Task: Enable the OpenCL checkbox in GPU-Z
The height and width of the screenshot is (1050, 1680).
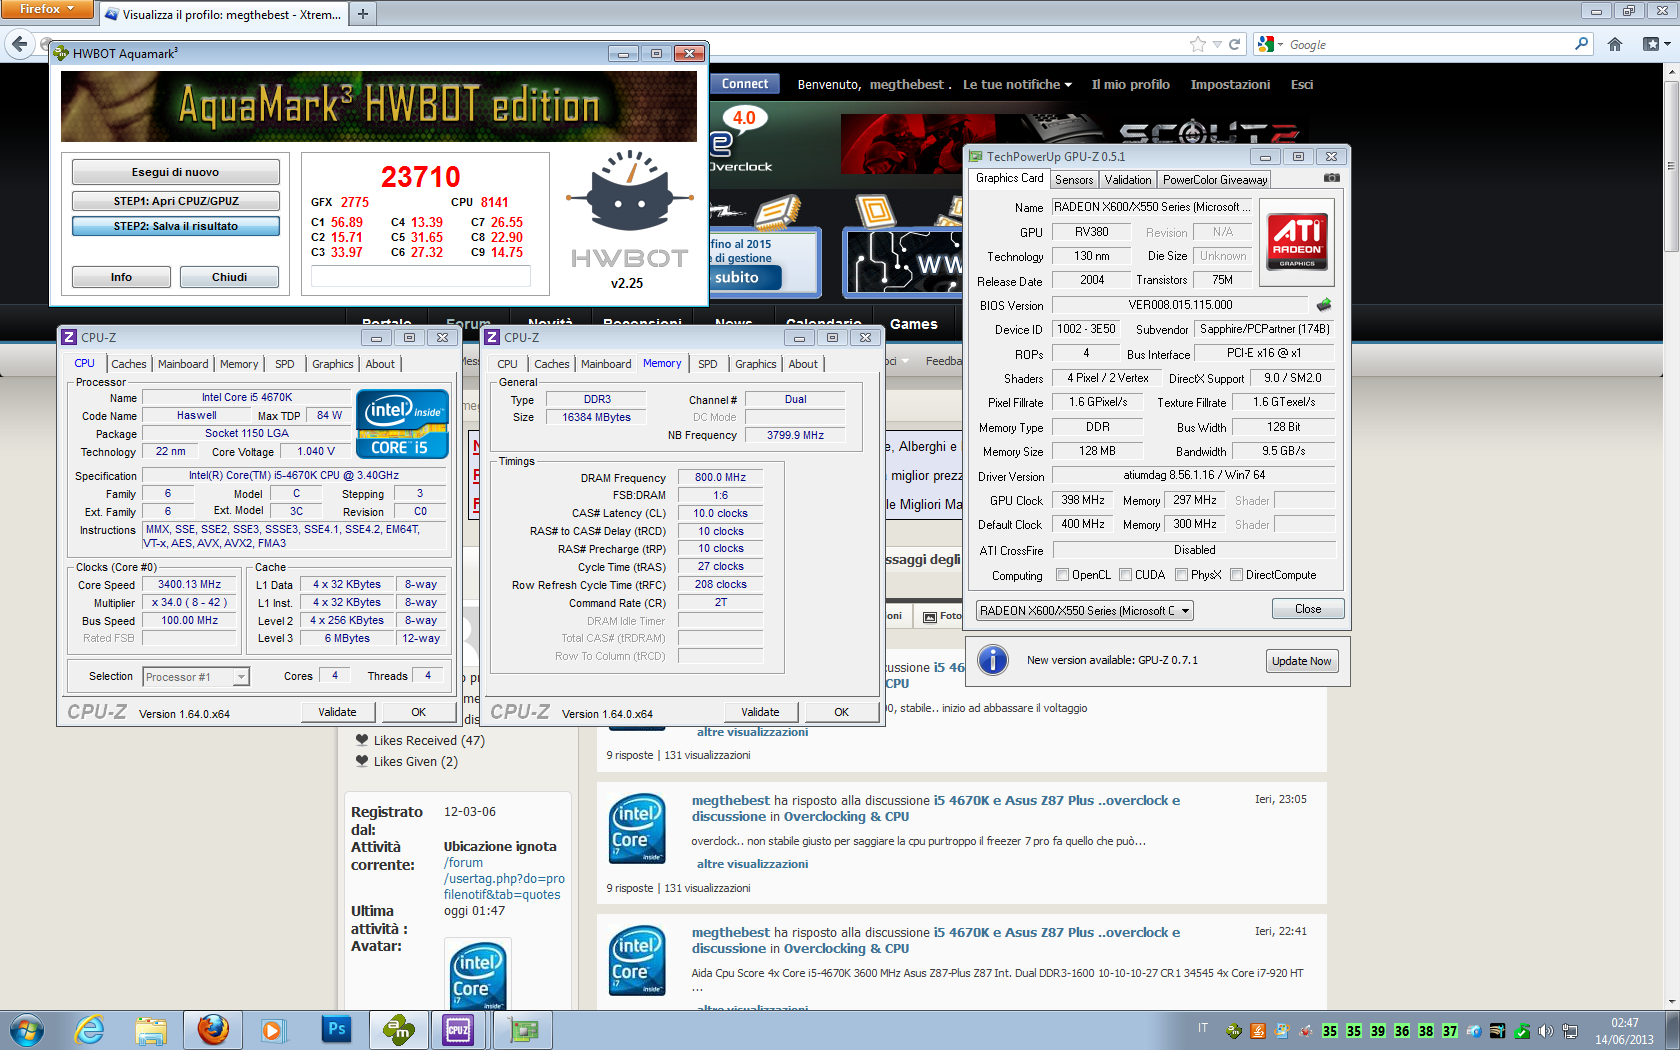Action: [1063, 575]
